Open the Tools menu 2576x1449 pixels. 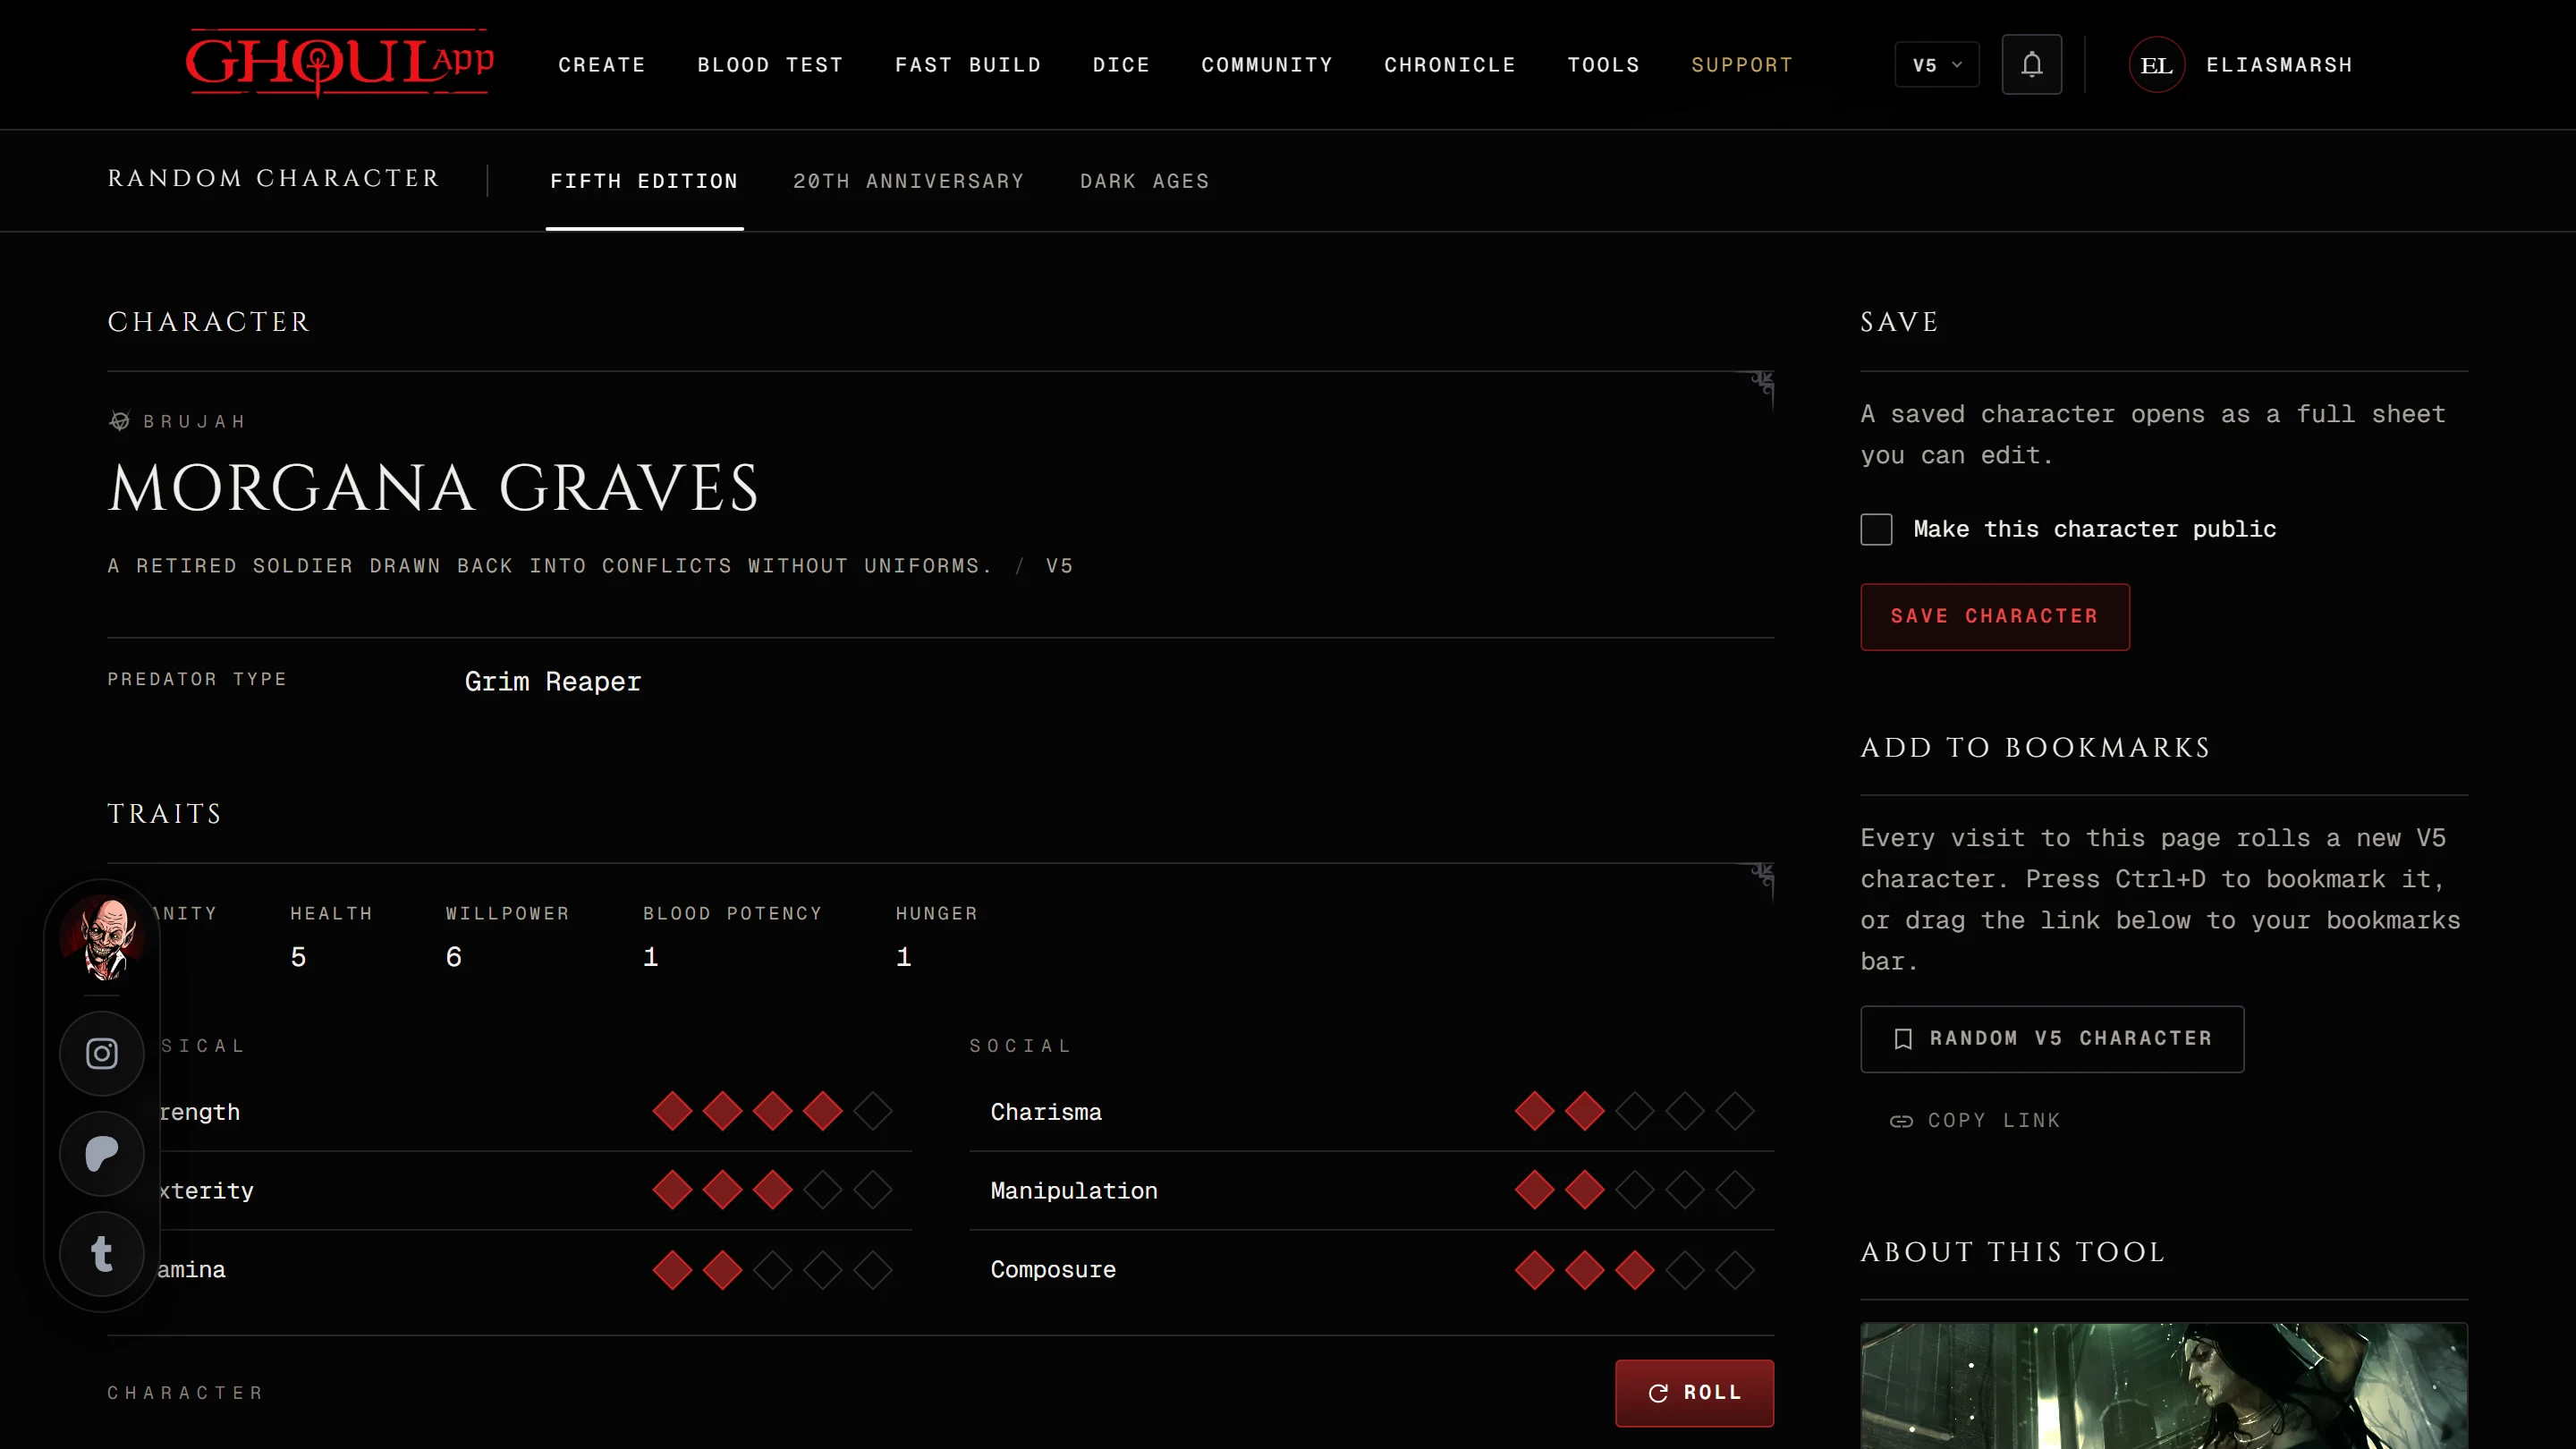pyautogui.click(x=1603, y=65)
